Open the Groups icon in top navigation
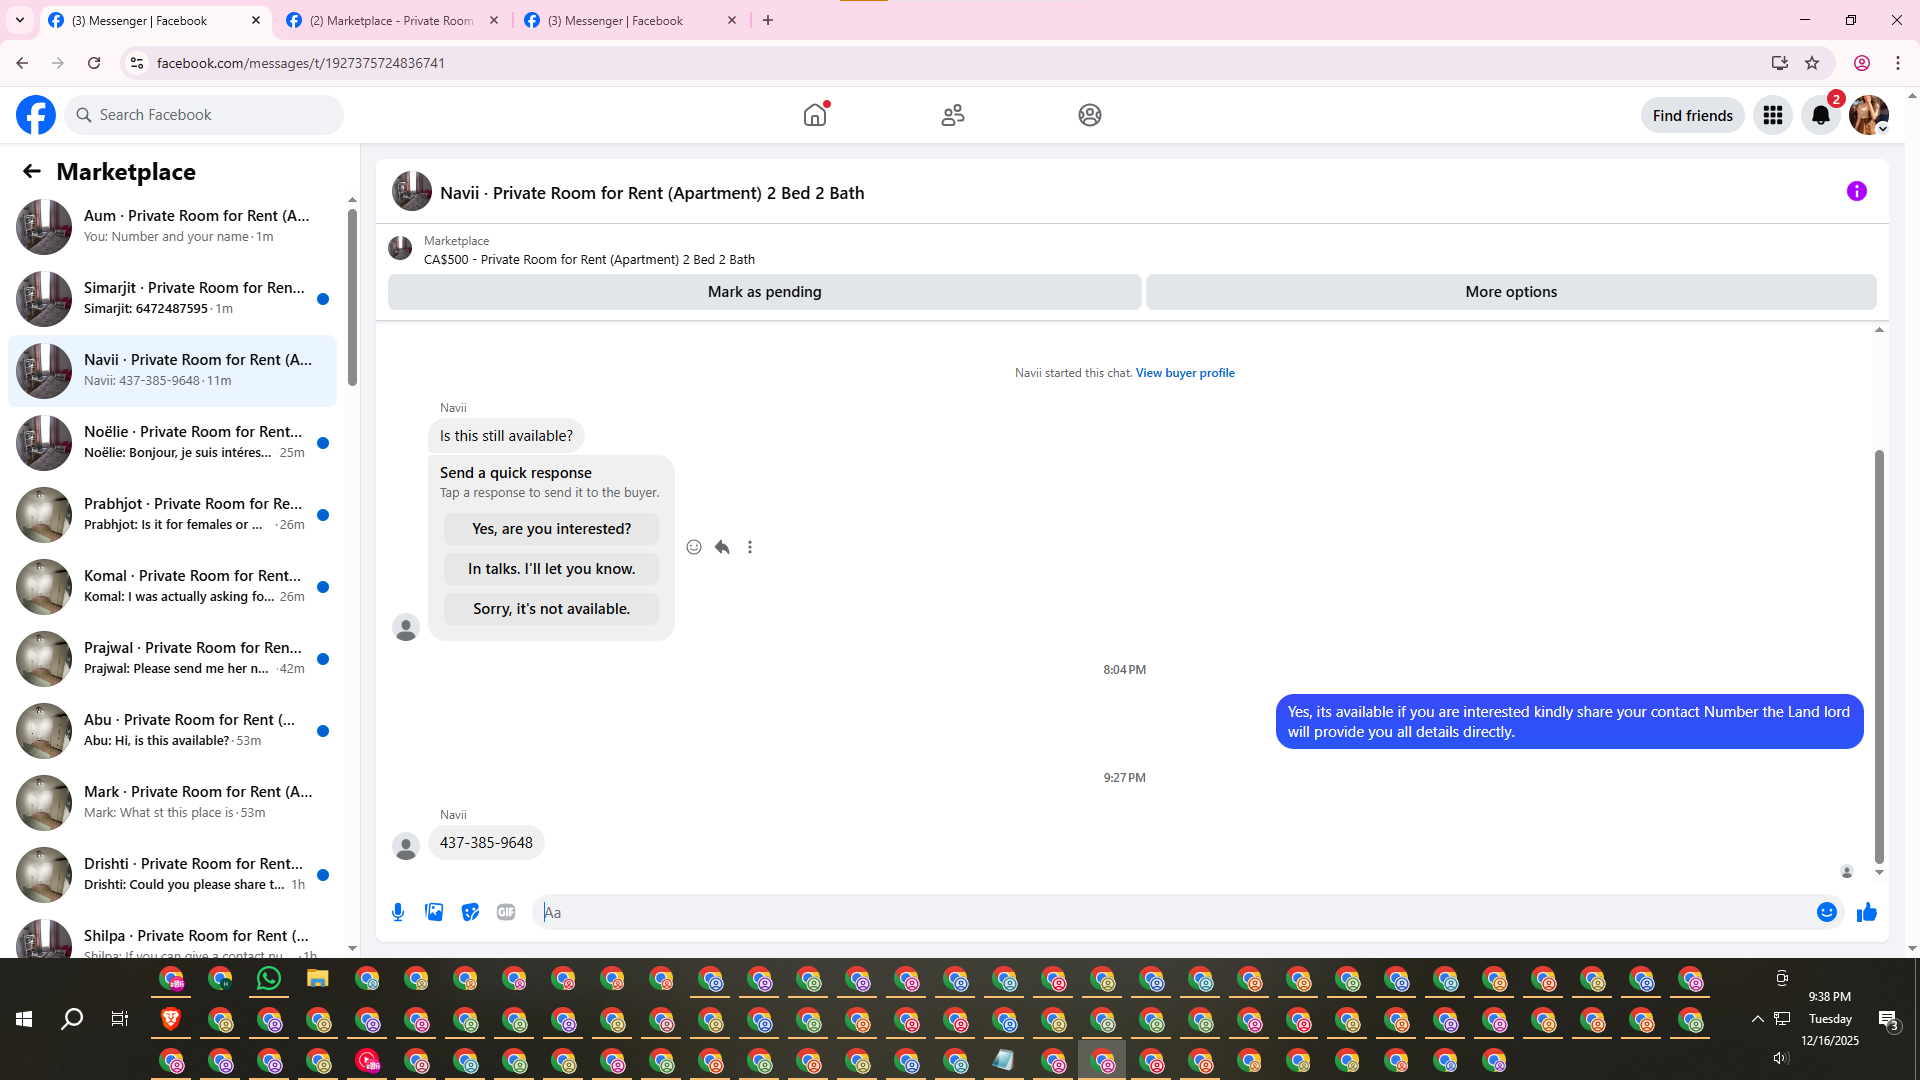The height and width of the screenshot is (1080, 1920). pyautogui.click(x=1090, y=115)
